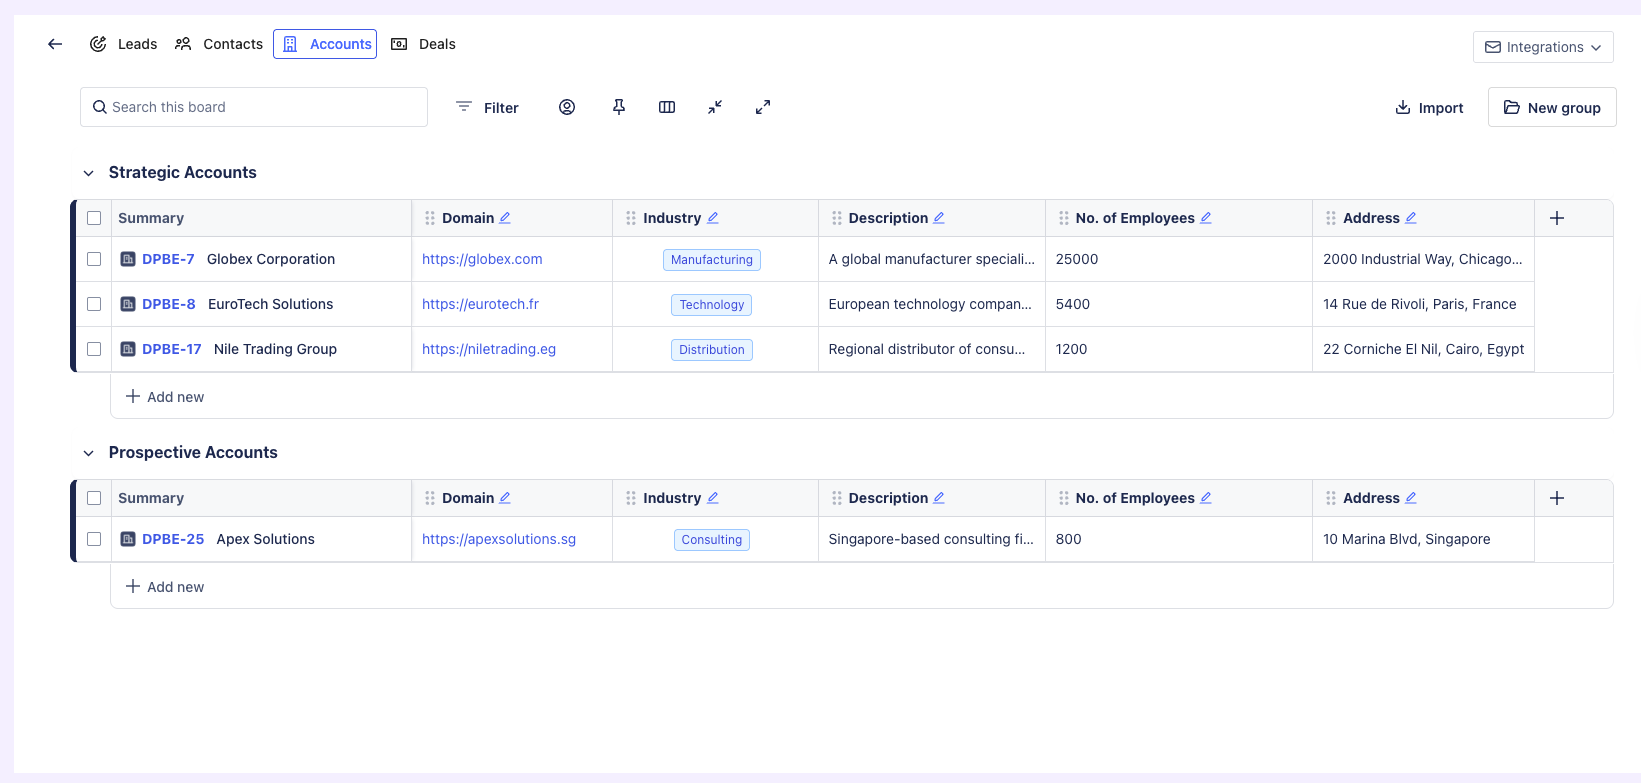Open the columns layout icon
This screenshot has height=783, width=1641.
[x=667, y=107]
